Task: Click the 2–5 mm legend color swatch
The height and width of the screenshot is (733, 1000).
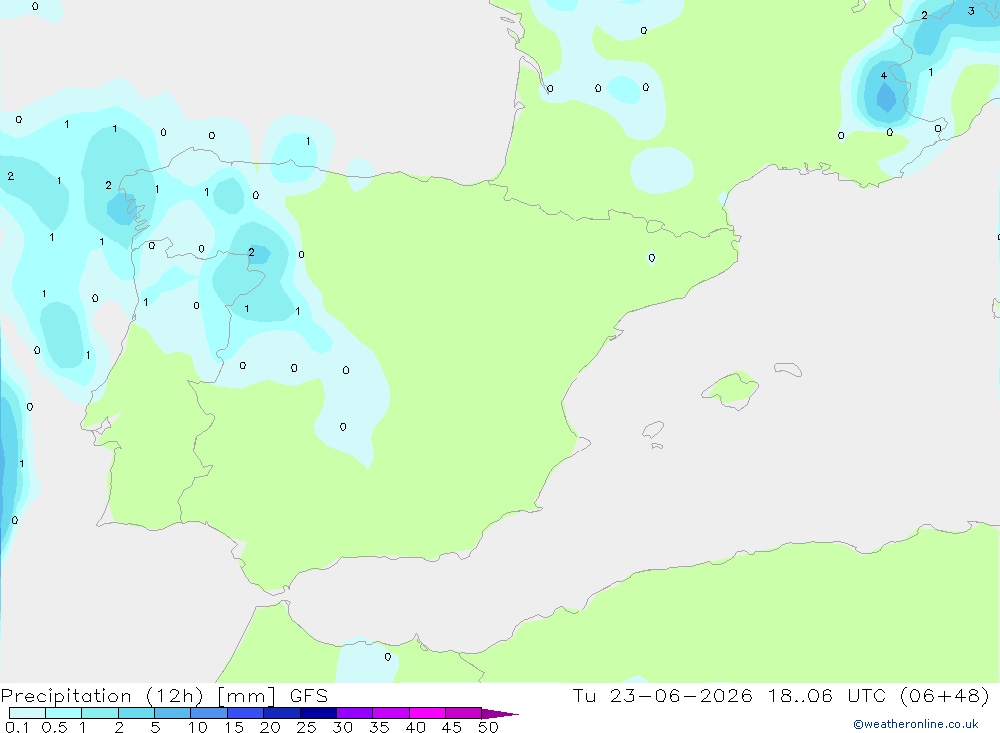Action: (x=136, y=713)
